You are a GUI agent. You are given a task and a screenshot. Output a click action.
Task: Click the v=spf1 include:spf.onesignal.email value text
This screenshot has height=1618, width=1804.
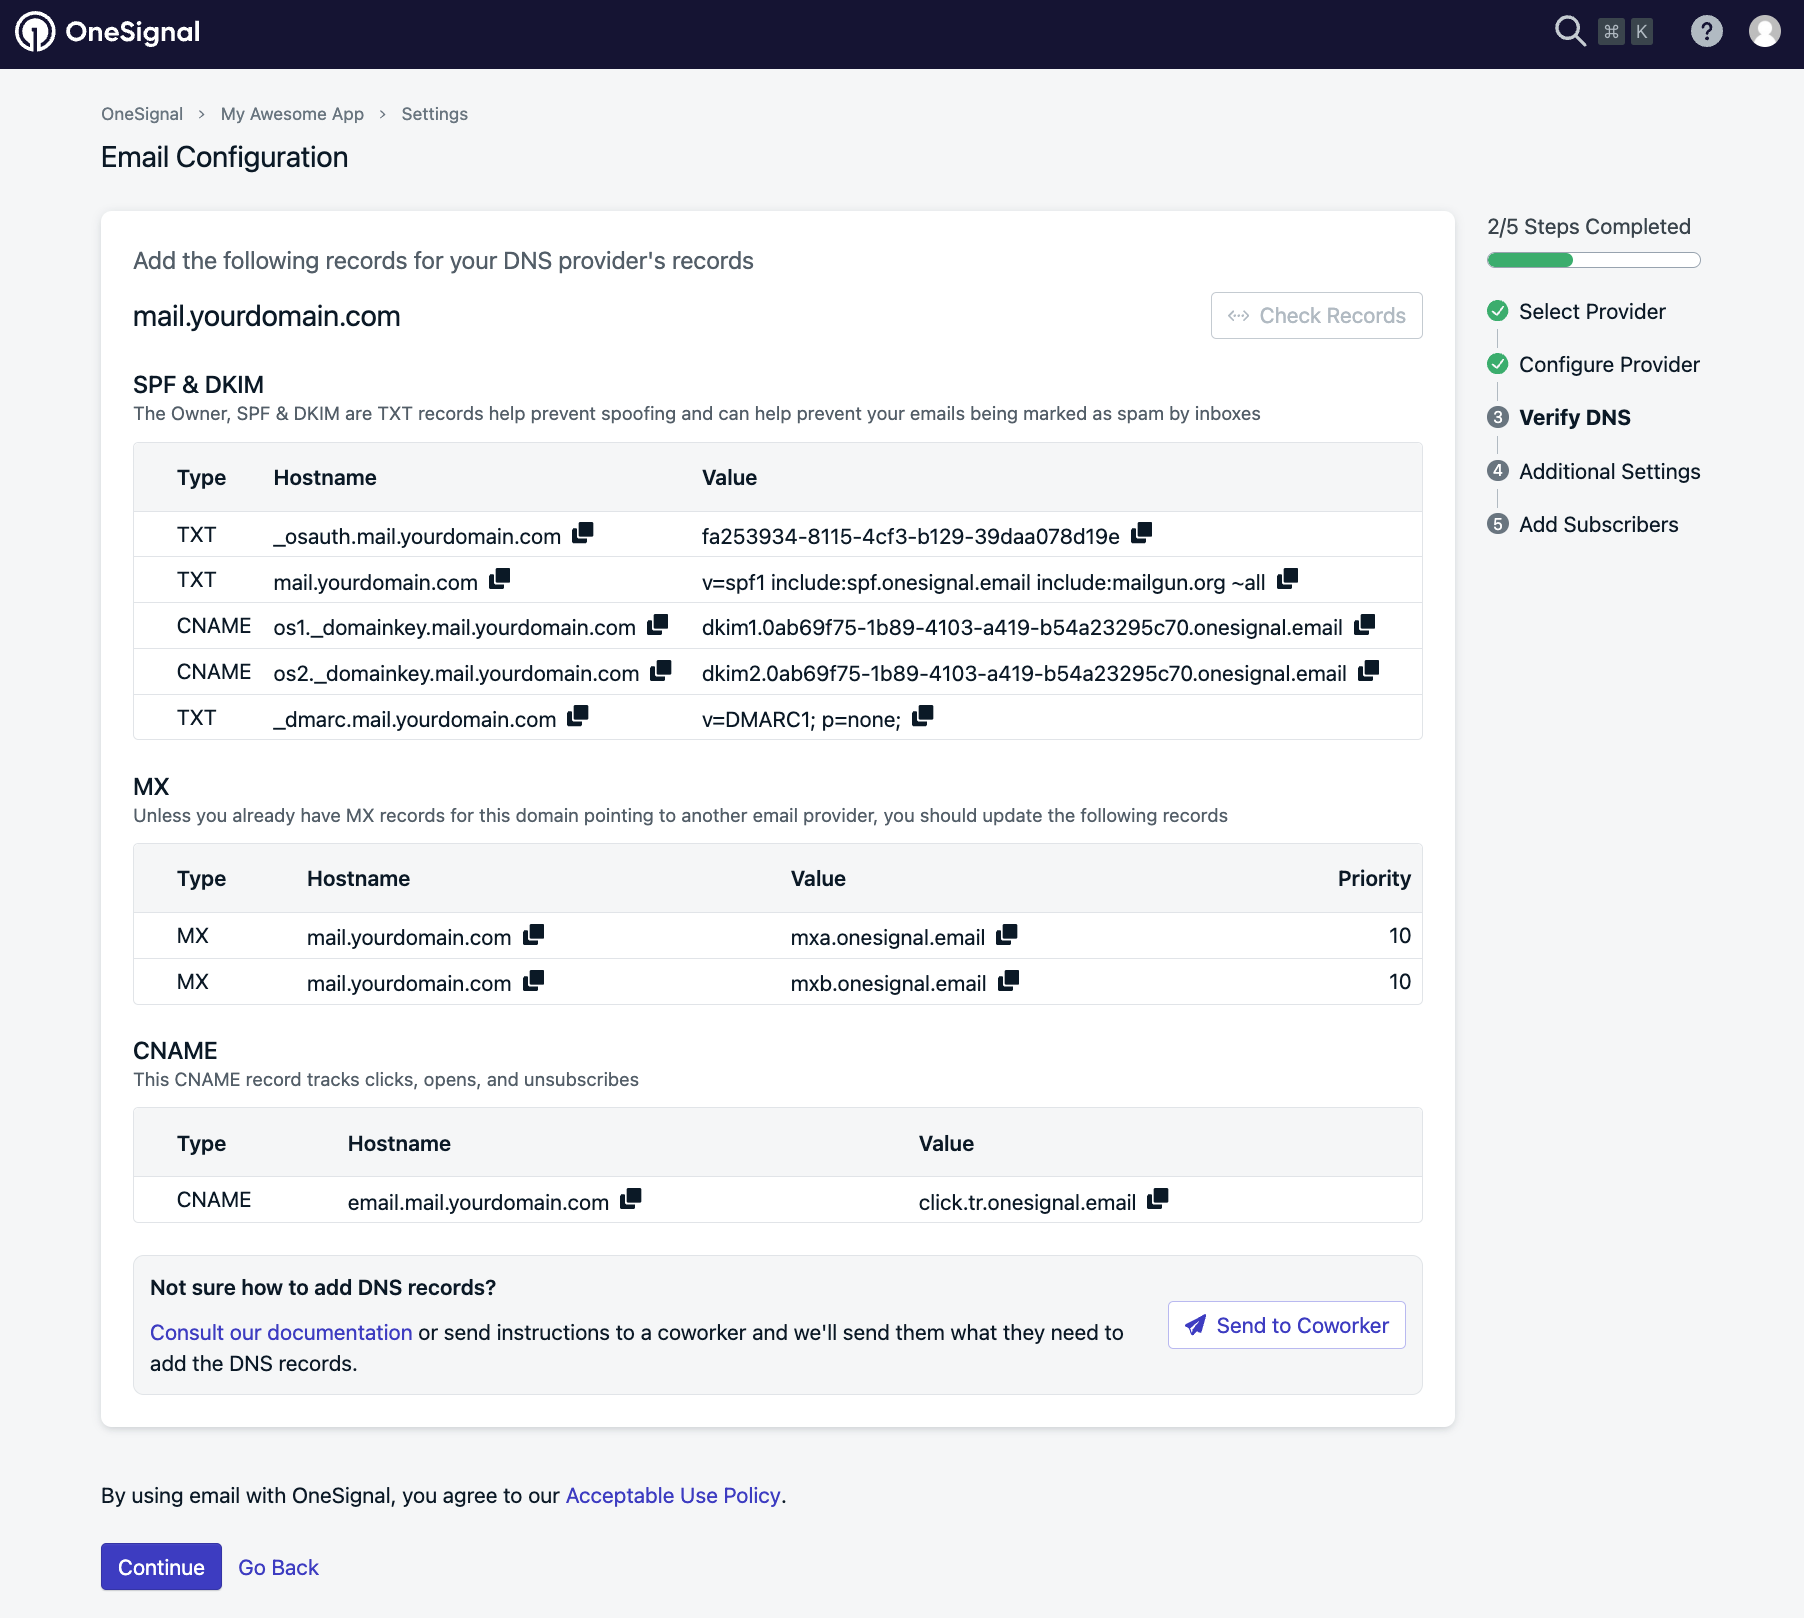[x=983, y=583]
